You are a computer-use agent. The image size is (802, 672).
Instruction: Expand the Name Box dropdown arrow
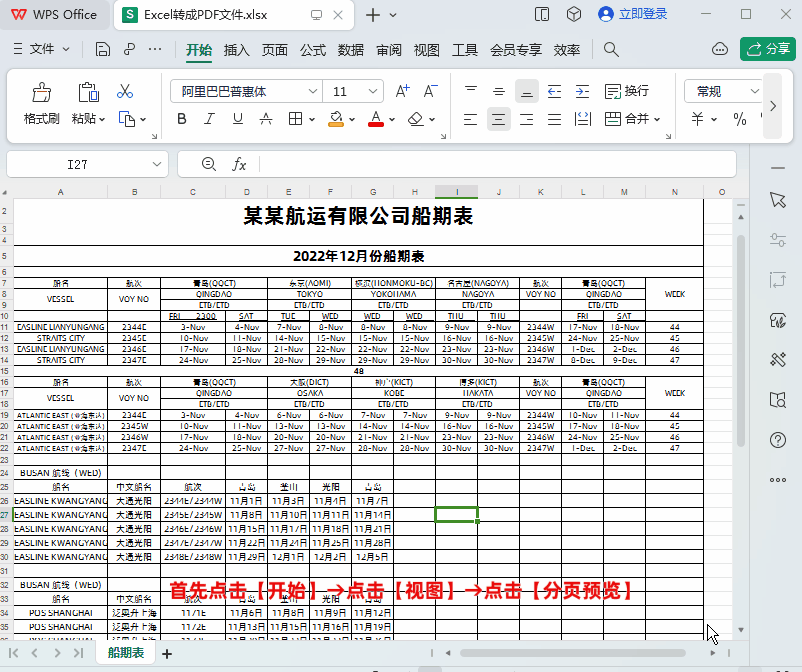157,164
